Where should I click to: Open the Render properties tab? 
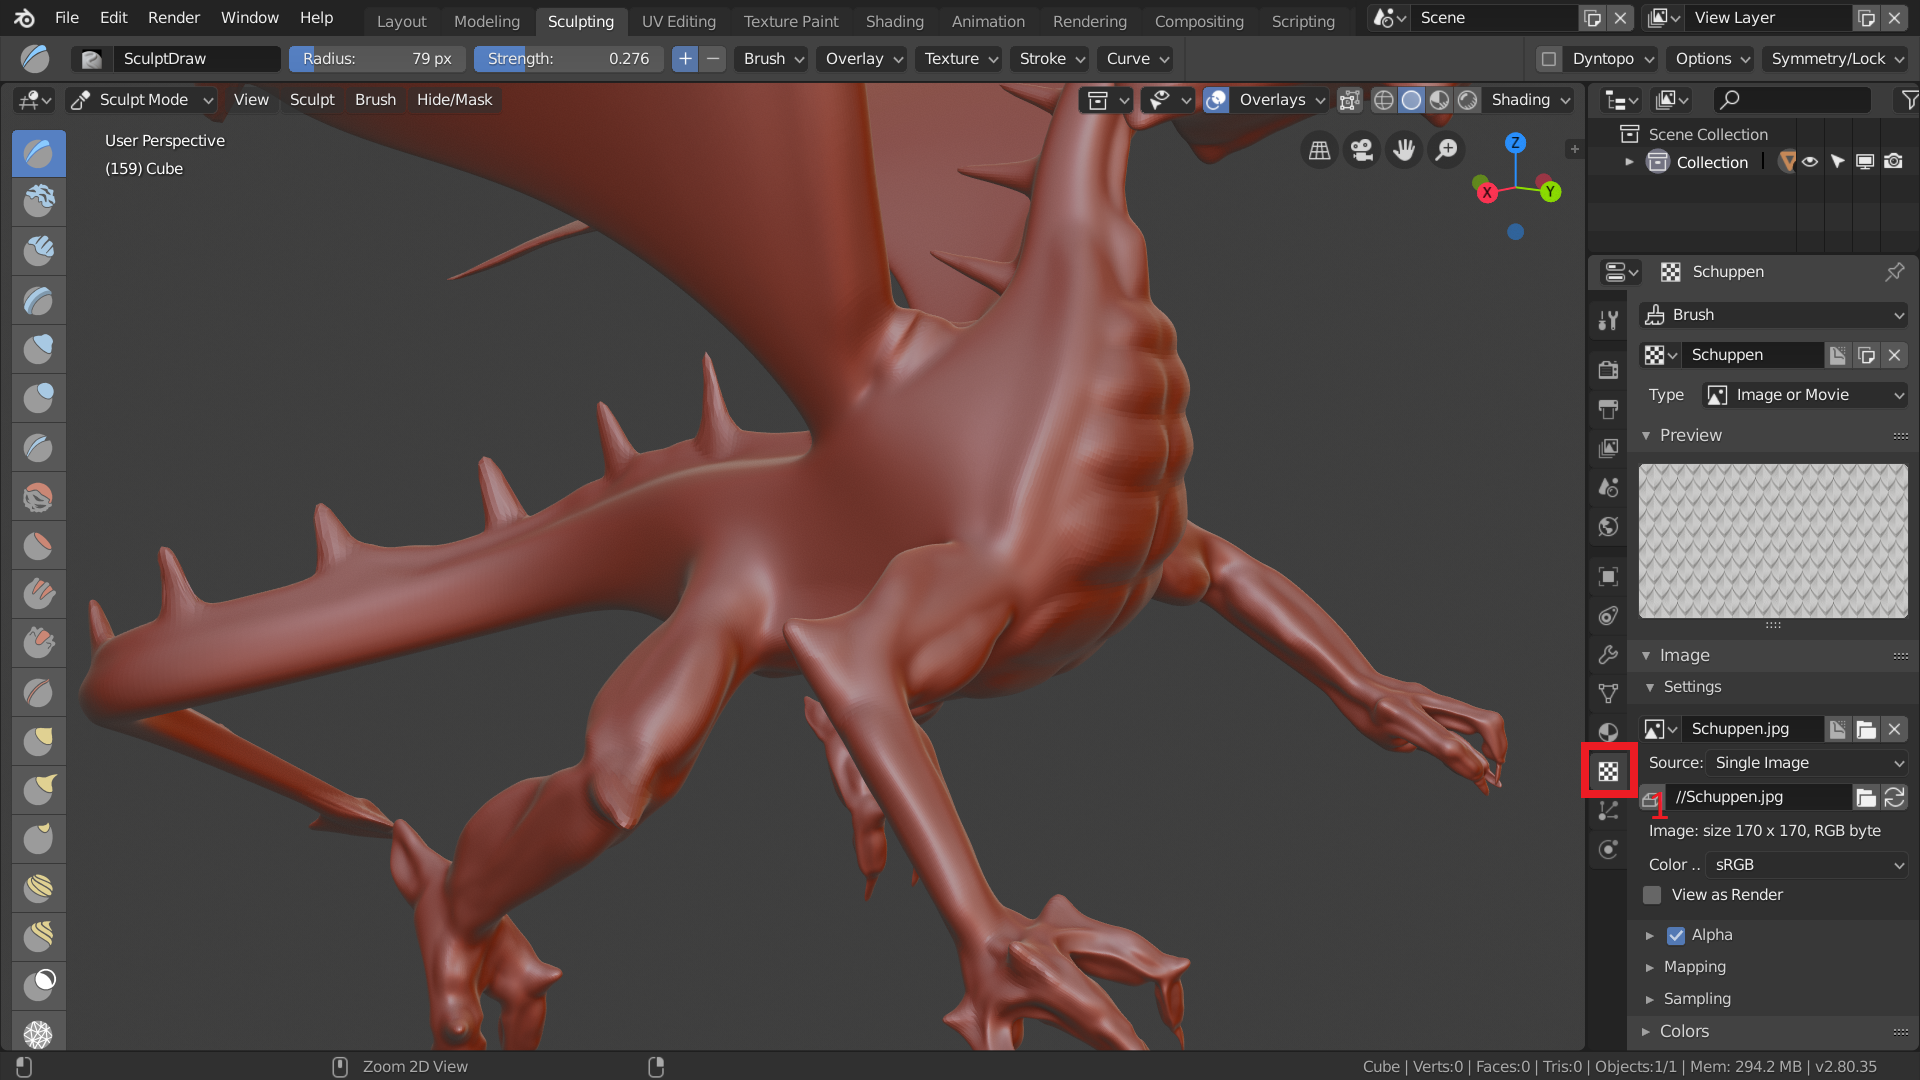pos(1608,370)
